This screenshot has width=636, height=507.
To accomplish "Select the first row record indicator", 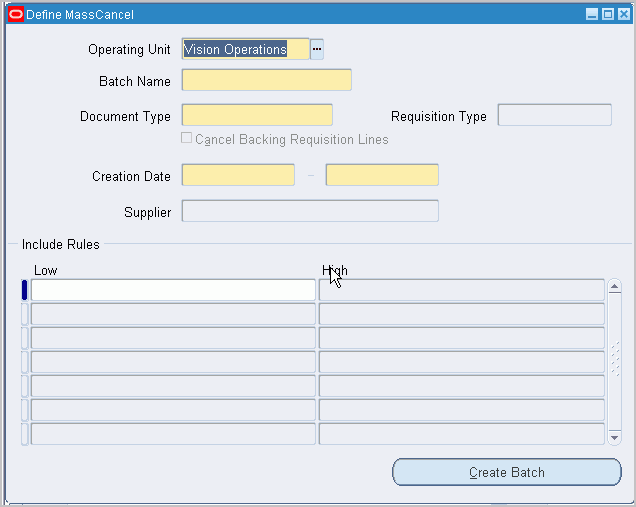I will [x=24, y=290].
